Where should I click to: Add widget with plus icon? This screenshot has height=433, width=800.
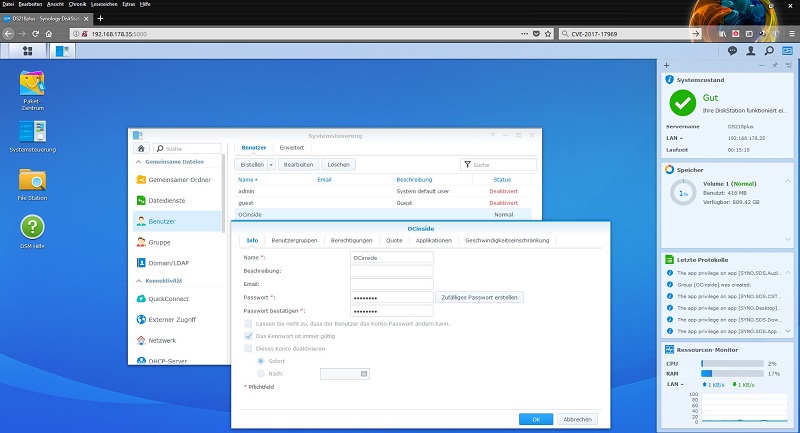(x=666, y=65)
